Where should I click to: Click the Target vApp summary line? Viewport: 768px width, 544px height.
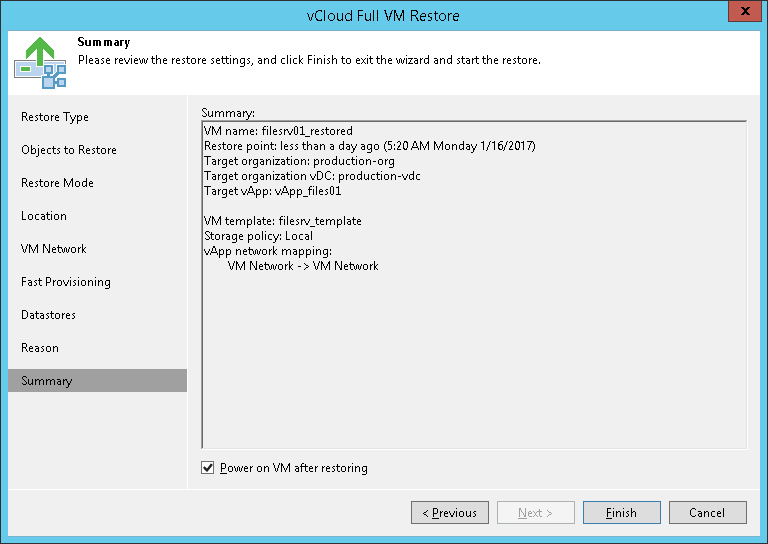(x=272, y=191)
